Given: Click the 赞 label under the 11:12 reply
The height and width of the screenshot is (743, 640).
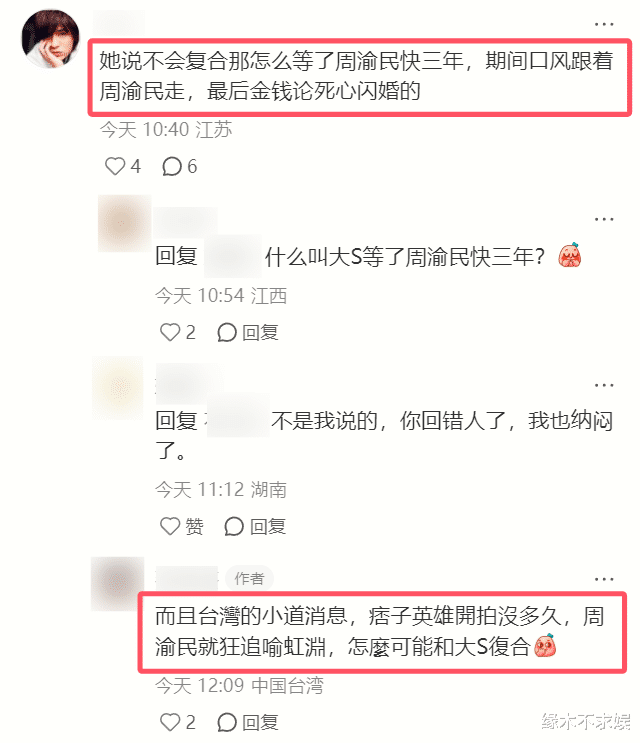Looking at the screenshot, I should click(194, 526).
